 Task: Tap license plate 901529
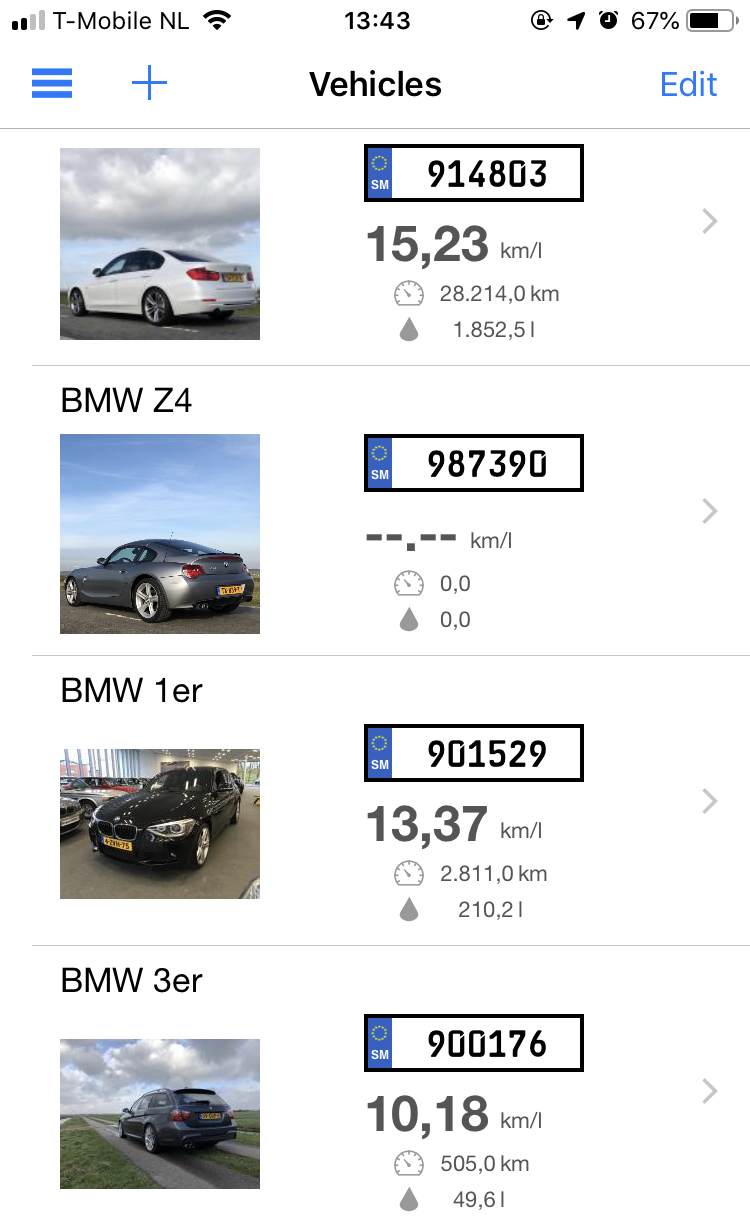pos(473,753)
